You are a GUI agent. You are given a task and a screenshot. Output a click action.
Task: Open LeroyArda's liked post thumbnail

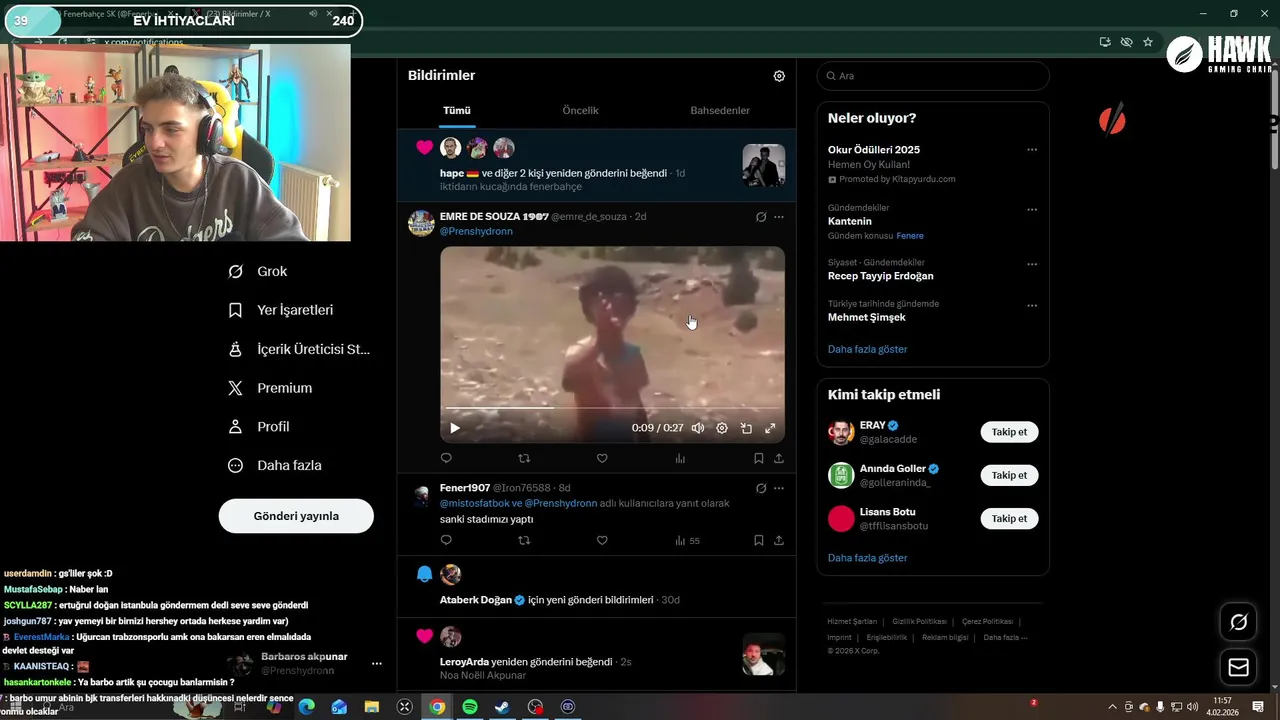click(x=763, y=654)
